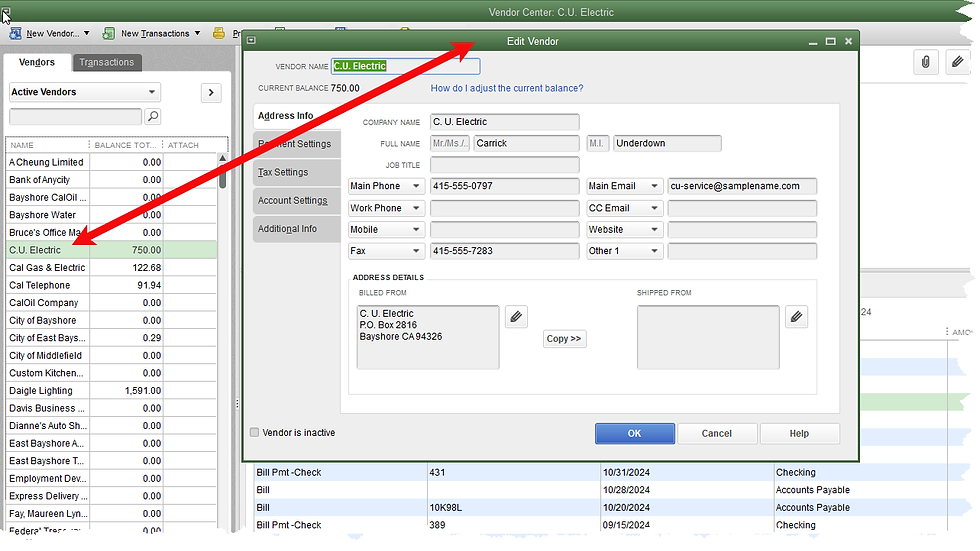
Task: Select Cal Gas & Electric vendor row
Action: (x=111, y=267)
